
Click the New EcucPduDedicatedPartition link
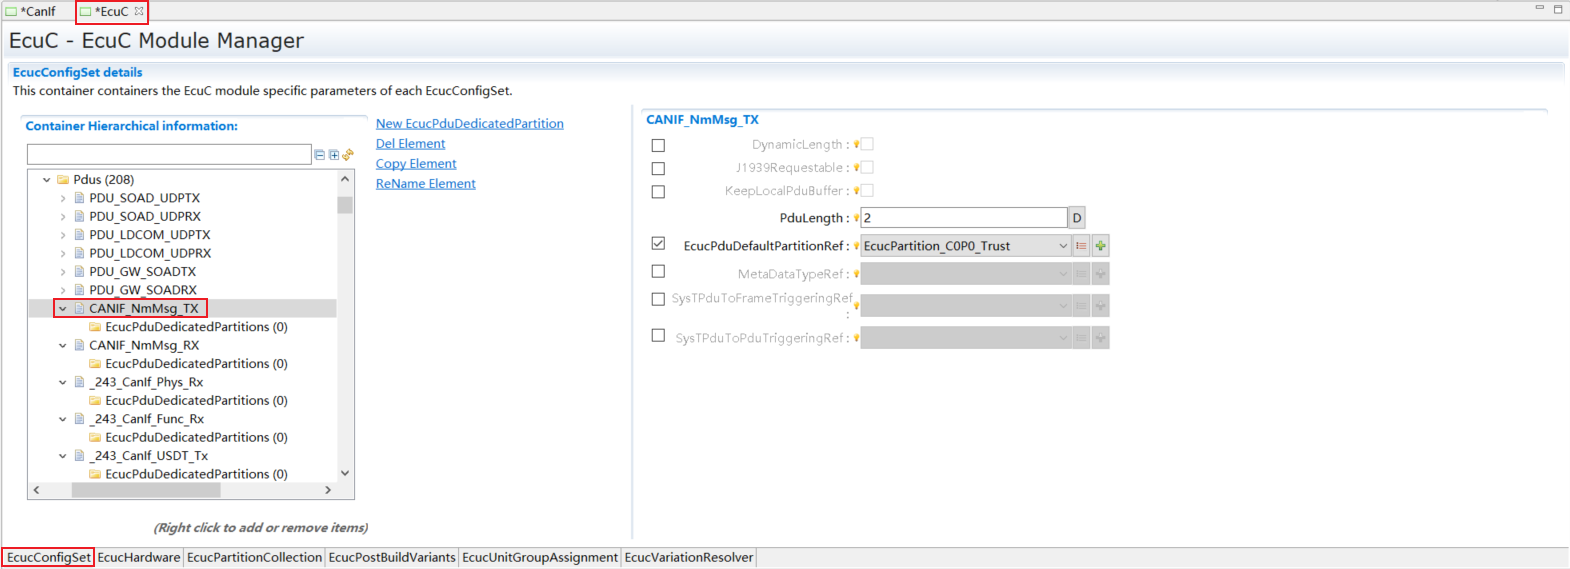click(x=469, y=124)
